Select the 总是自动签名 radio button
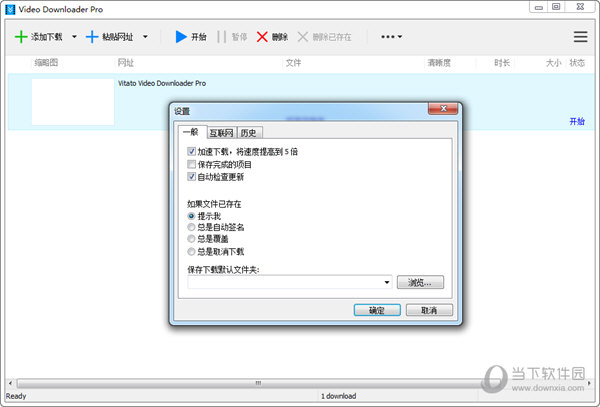Image resolution: width=600 pixels, height=407 pixels. click(x=191, y=227)
